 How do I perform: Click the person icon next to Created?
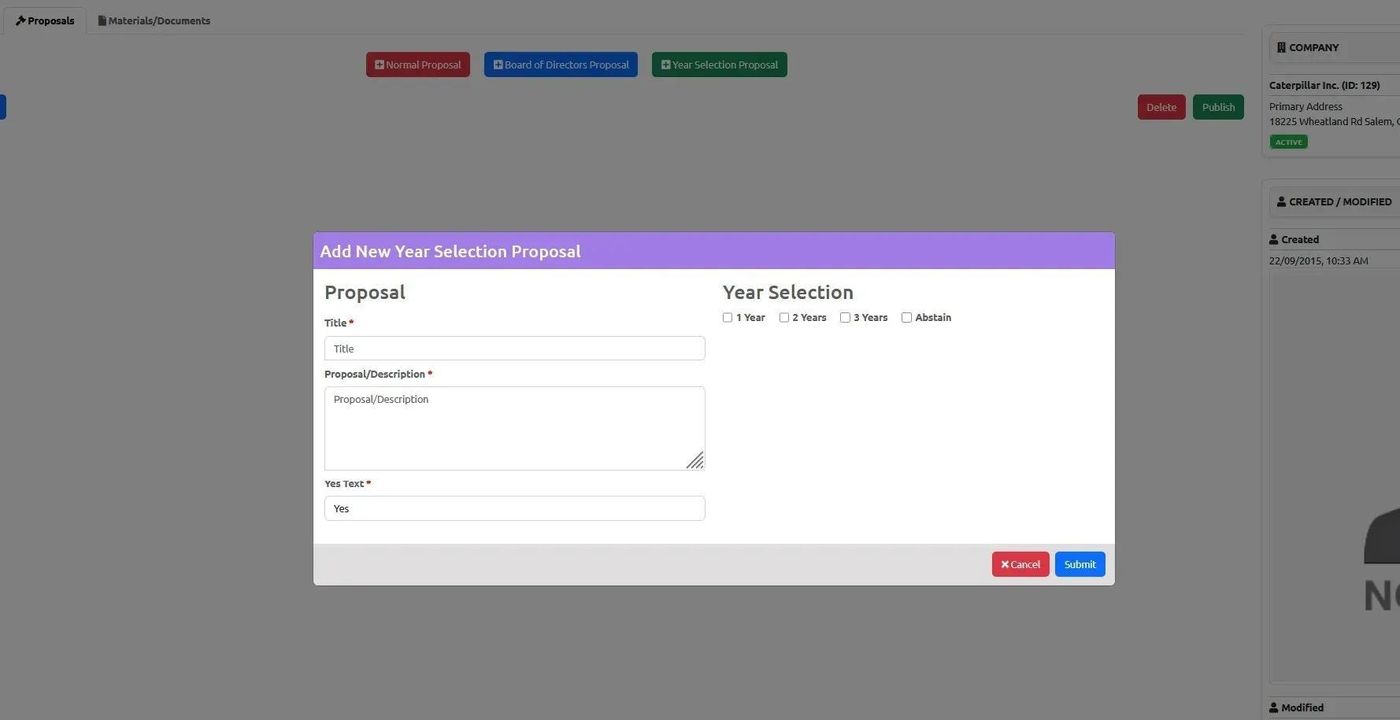tap(1274, 240)
